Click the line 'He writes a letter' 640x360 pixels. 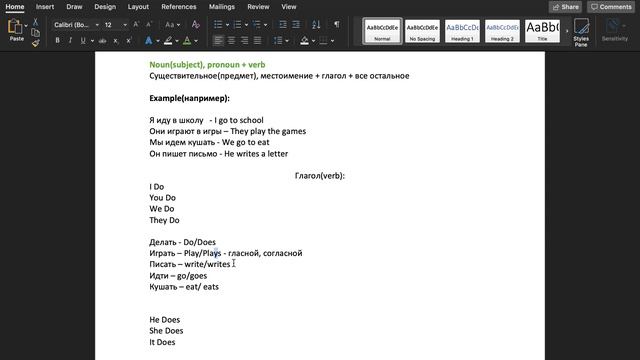click(x=256, y=153)
